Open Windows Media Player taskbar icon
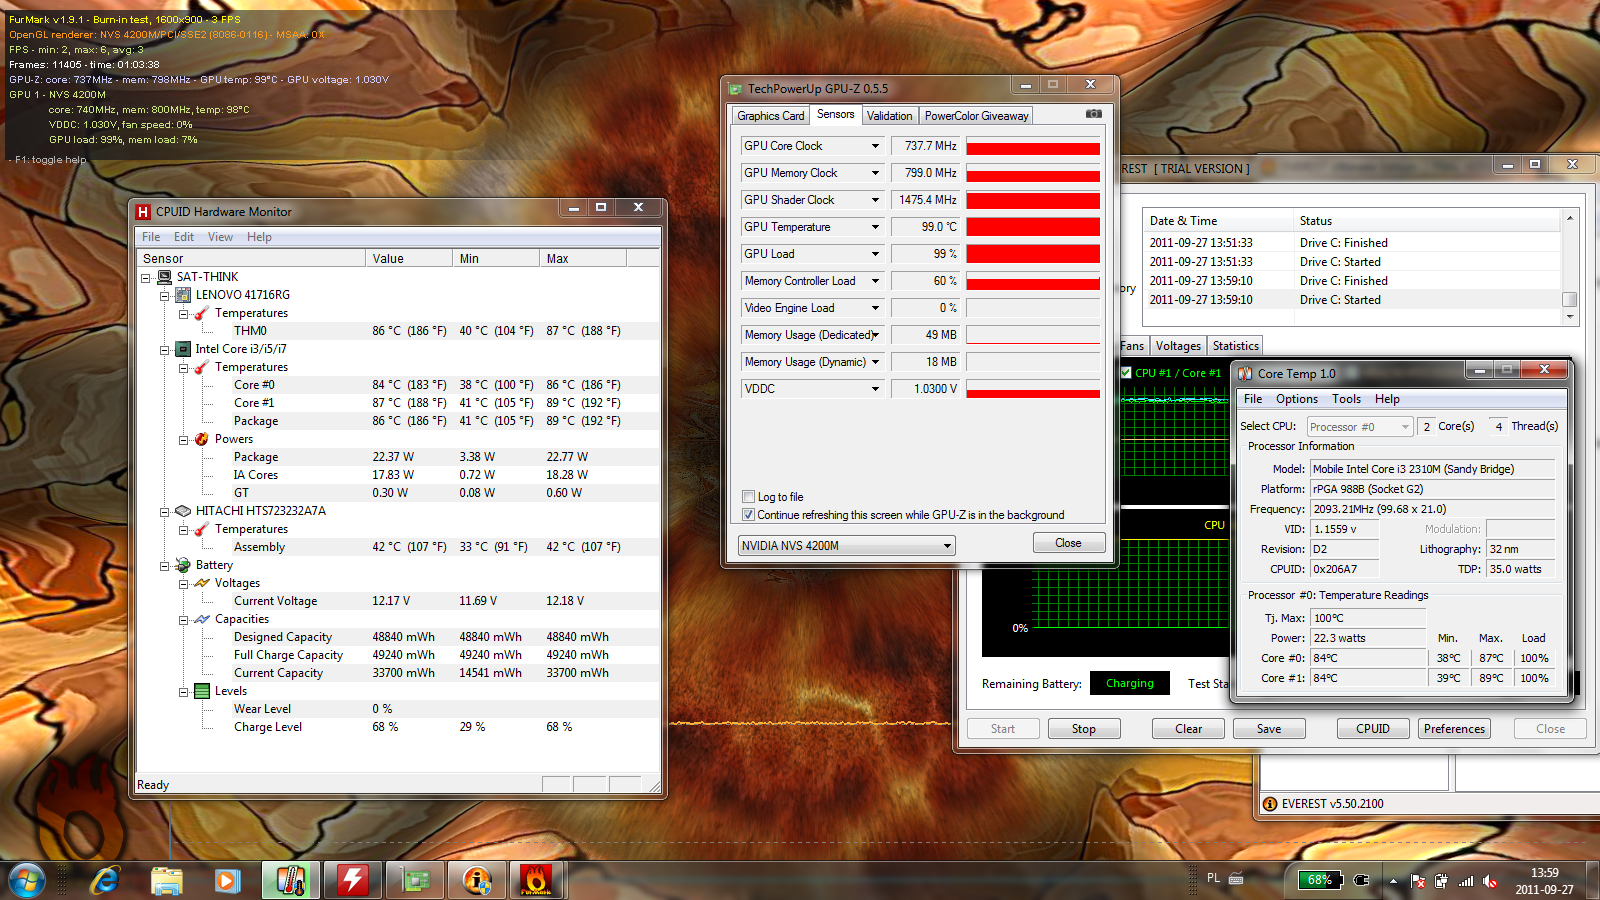This screenshot has width=1600, height=900. click(228, 881)
